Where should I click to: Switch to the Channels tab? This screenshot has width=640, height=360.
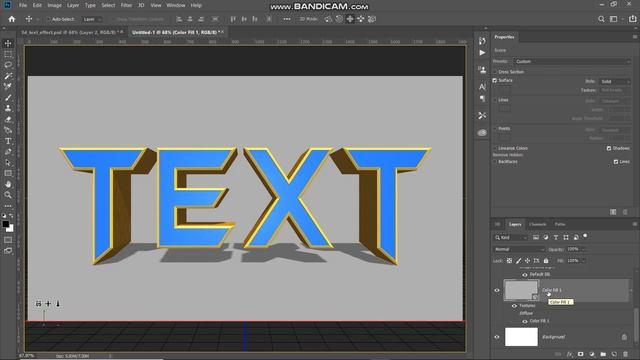pos(537,224)
